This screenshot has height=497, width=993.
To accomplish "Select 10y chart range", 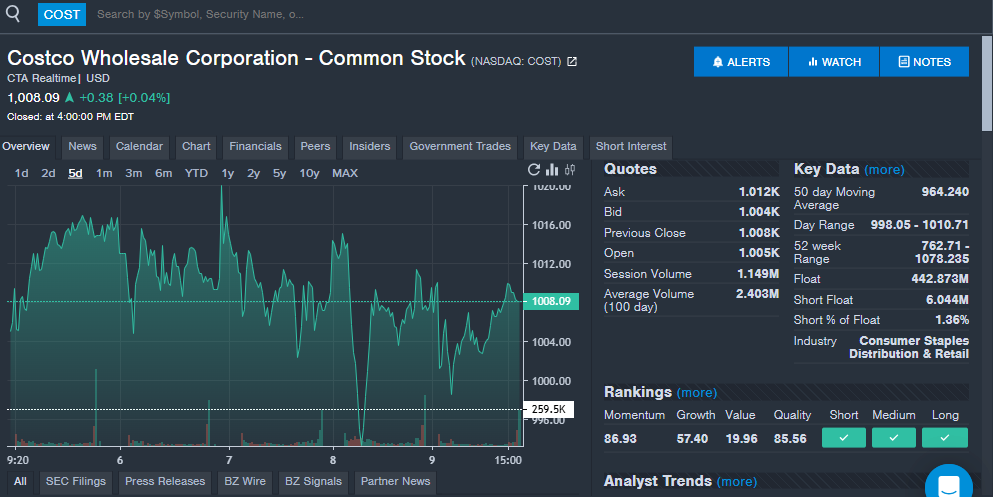I will pos(309,173).
